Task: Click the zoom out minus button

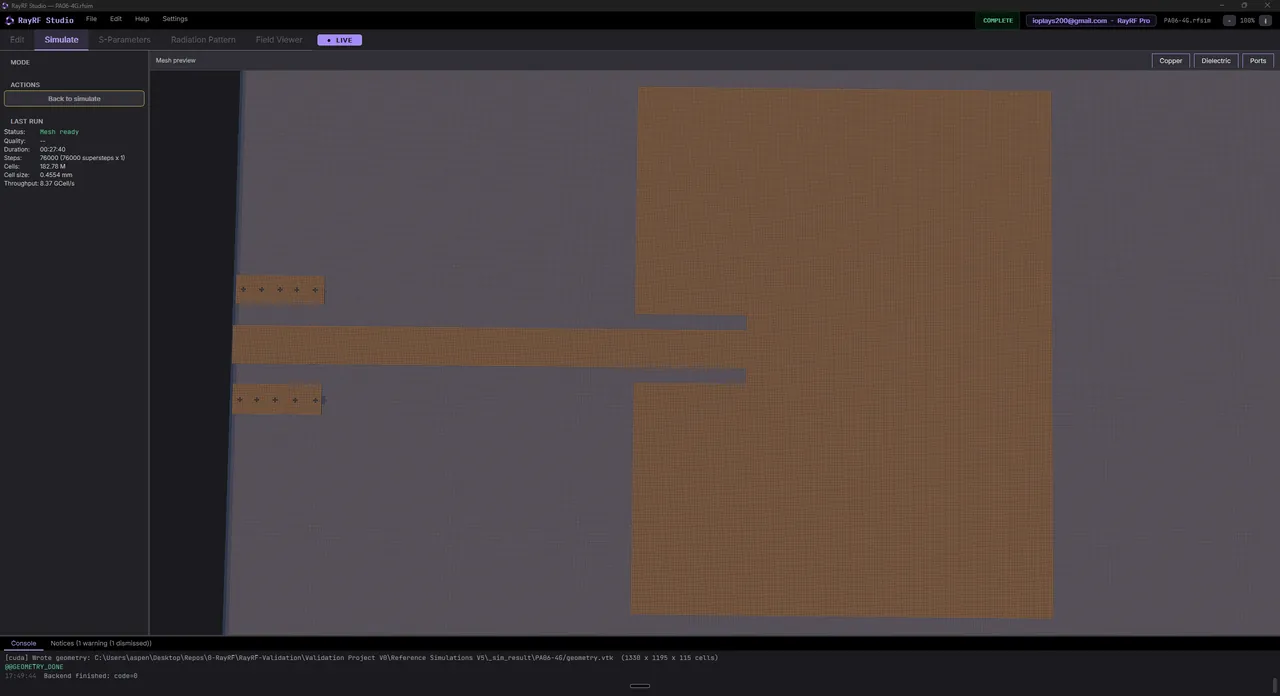Action: [1229, 20]
